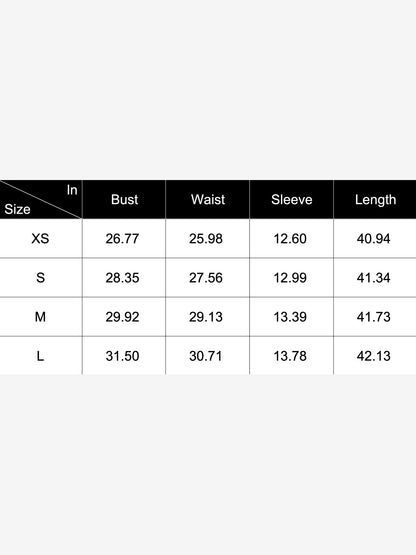Click XS bust value 26.77
The image size is (416, 555).
[122, 239]
